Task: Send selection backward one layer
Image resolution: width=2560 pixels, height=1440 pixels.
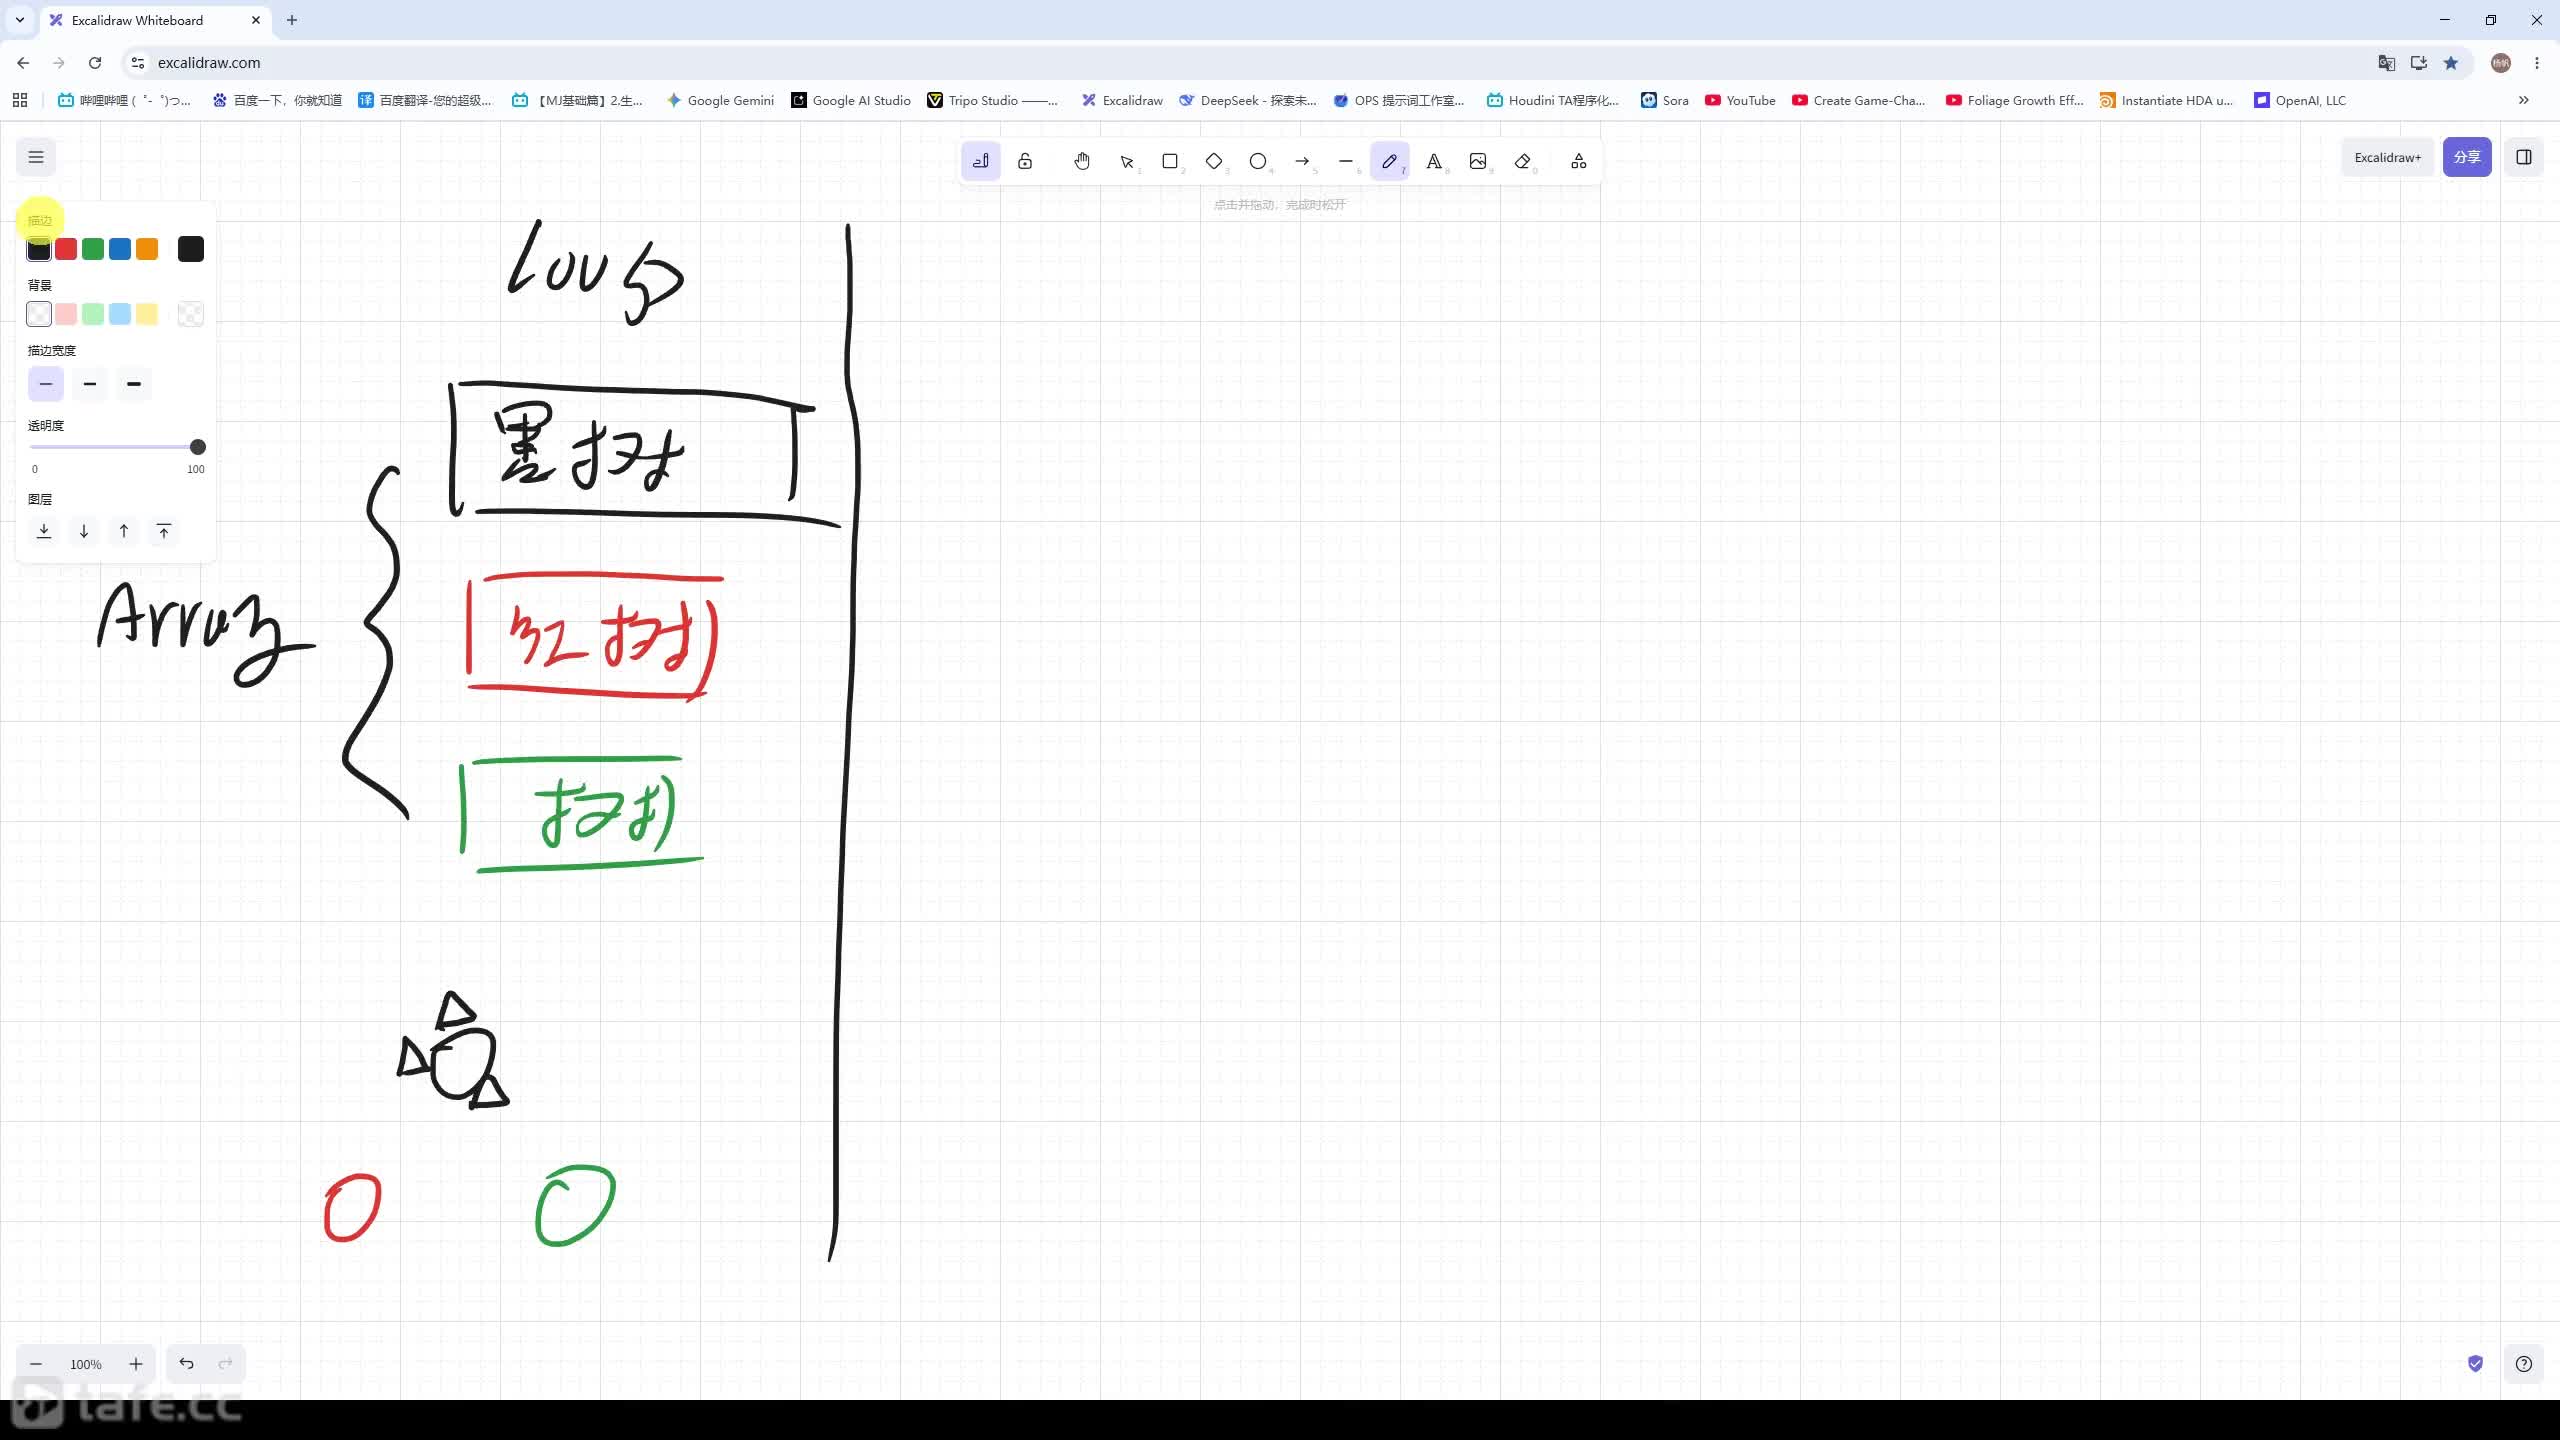Action: tap(84, 531)
